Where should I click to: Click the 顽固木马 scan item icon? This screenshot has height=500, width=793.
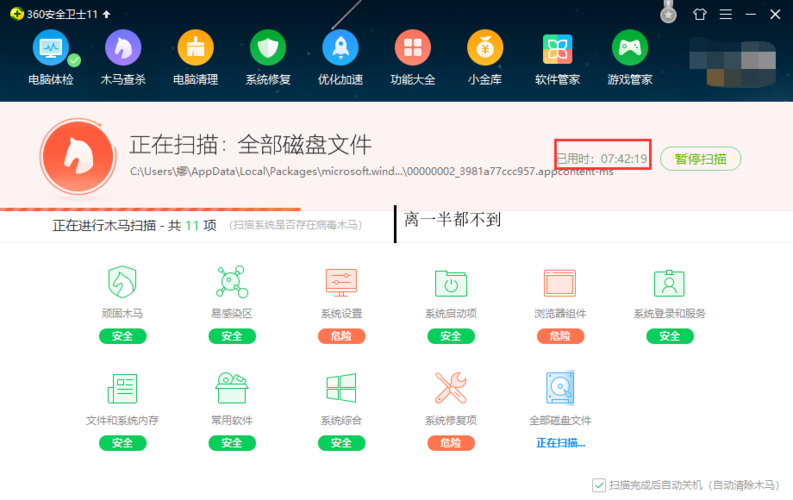click(x=122, y=282)
